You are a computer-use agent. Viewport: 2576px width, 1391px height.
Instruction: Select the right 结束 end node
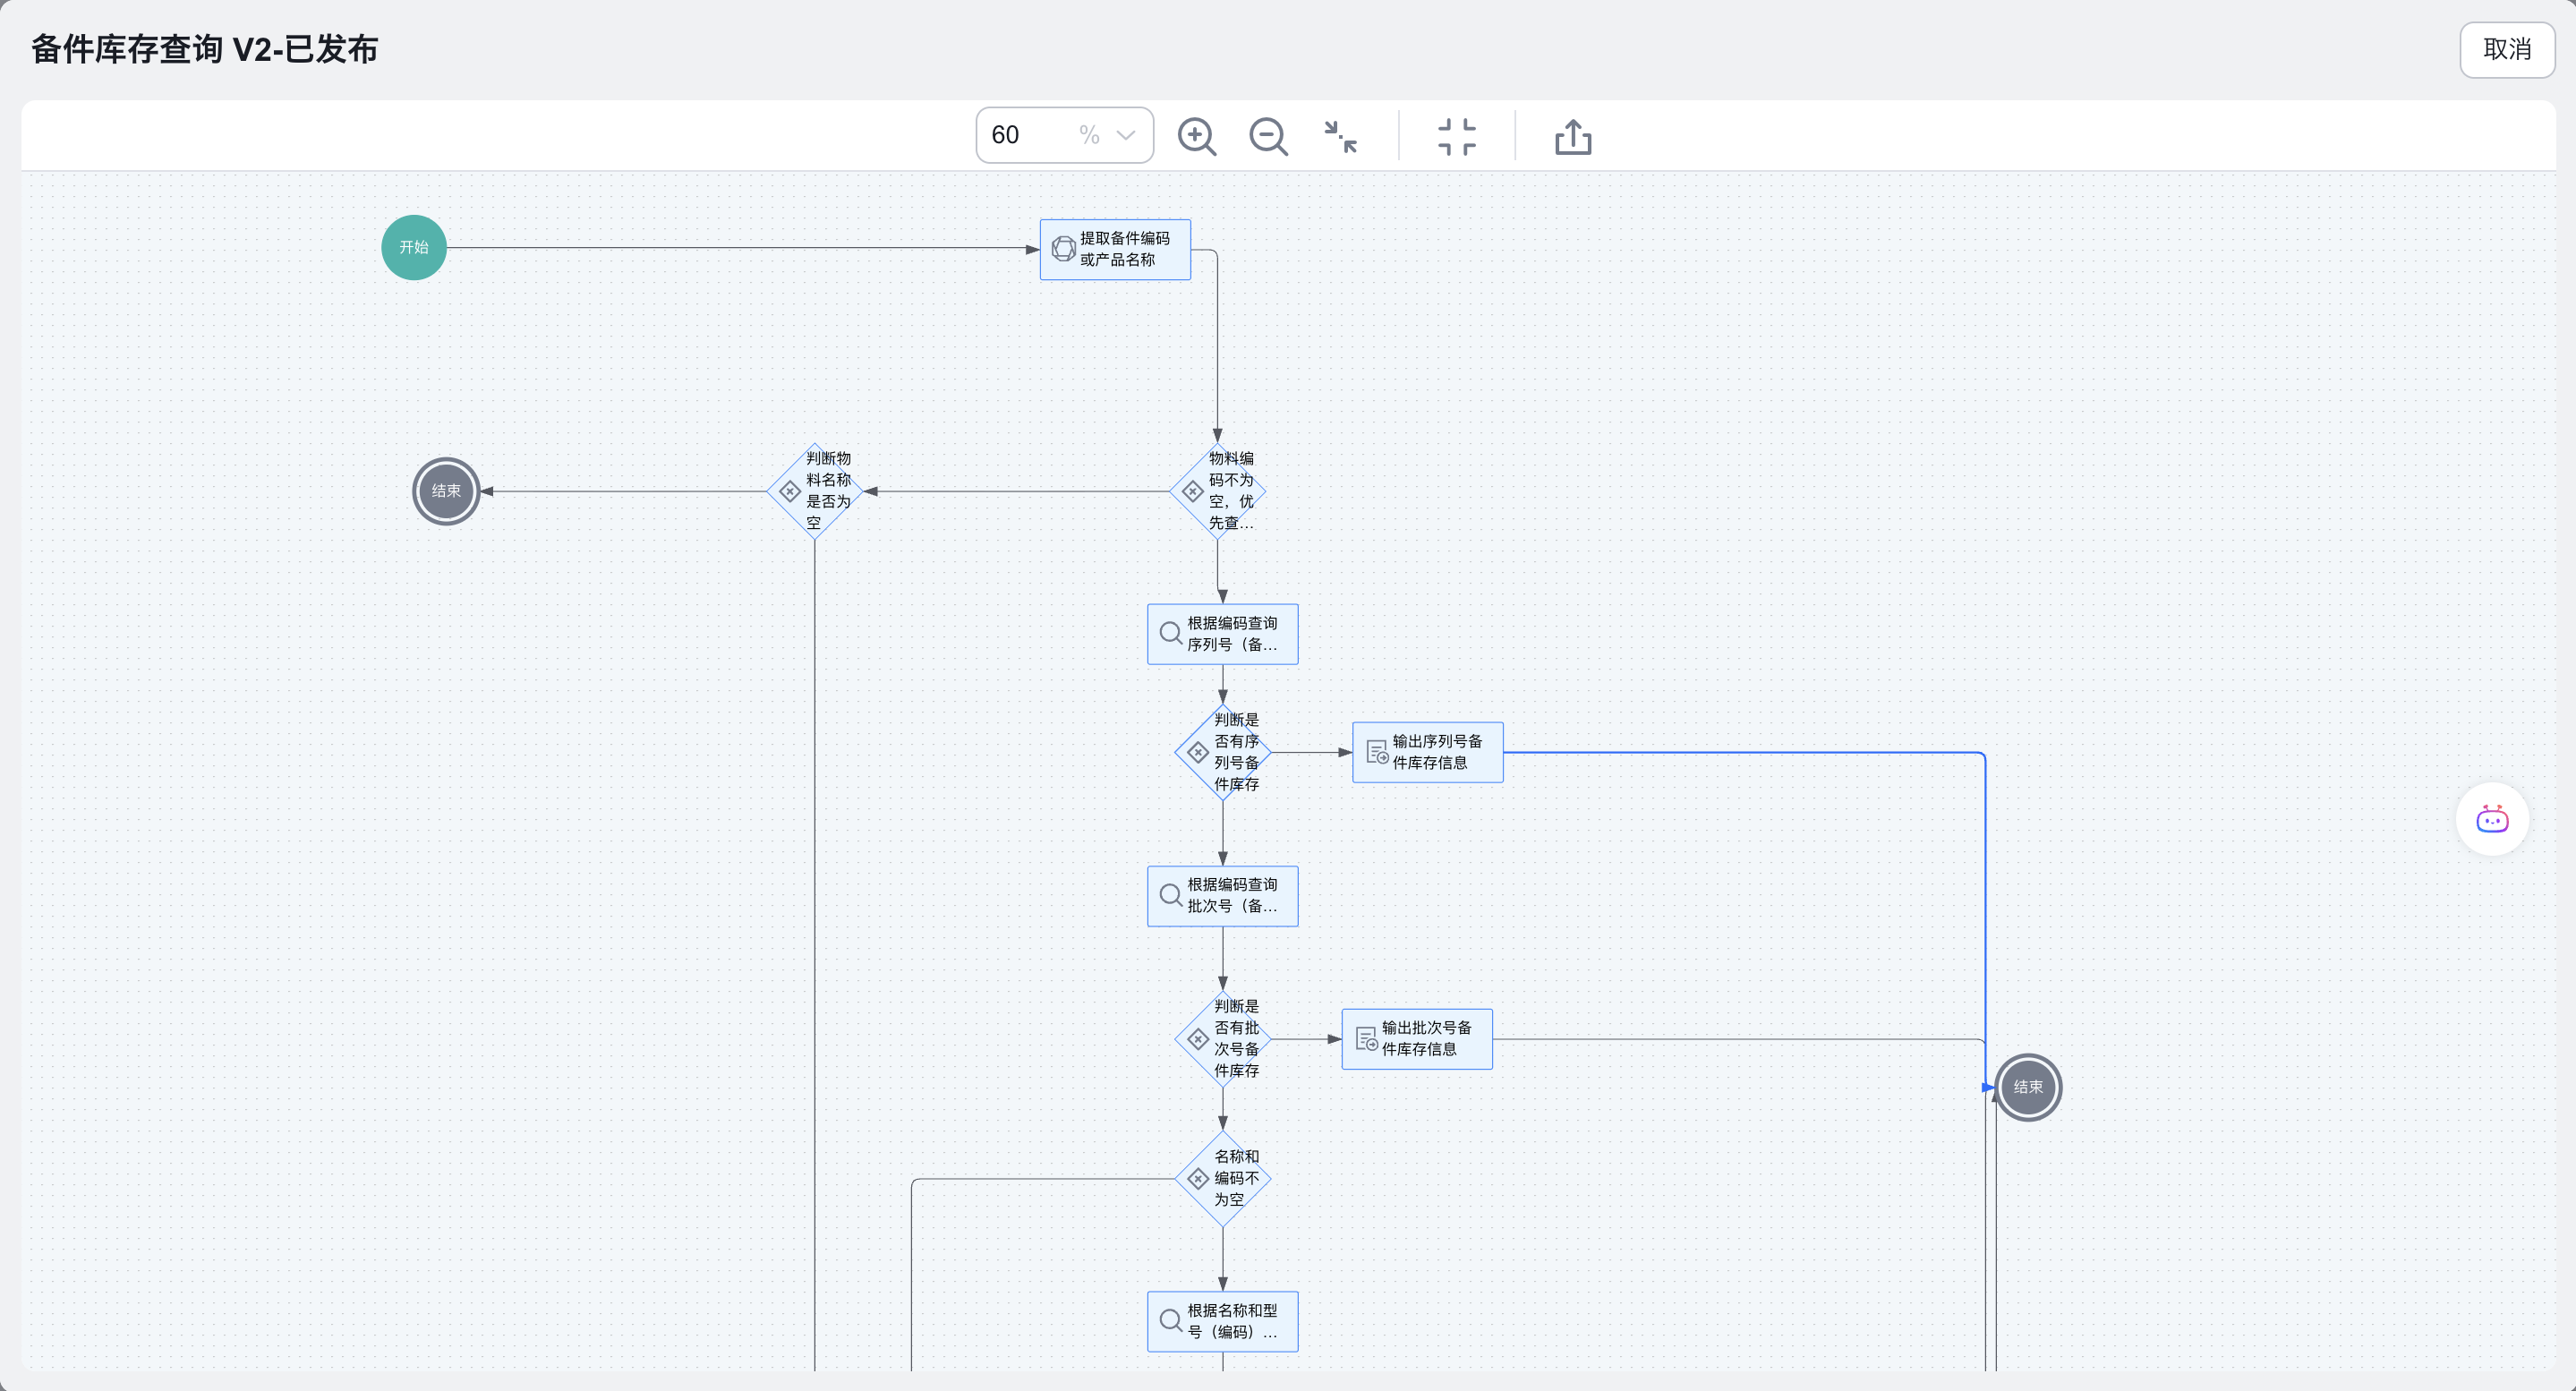2027,1087
